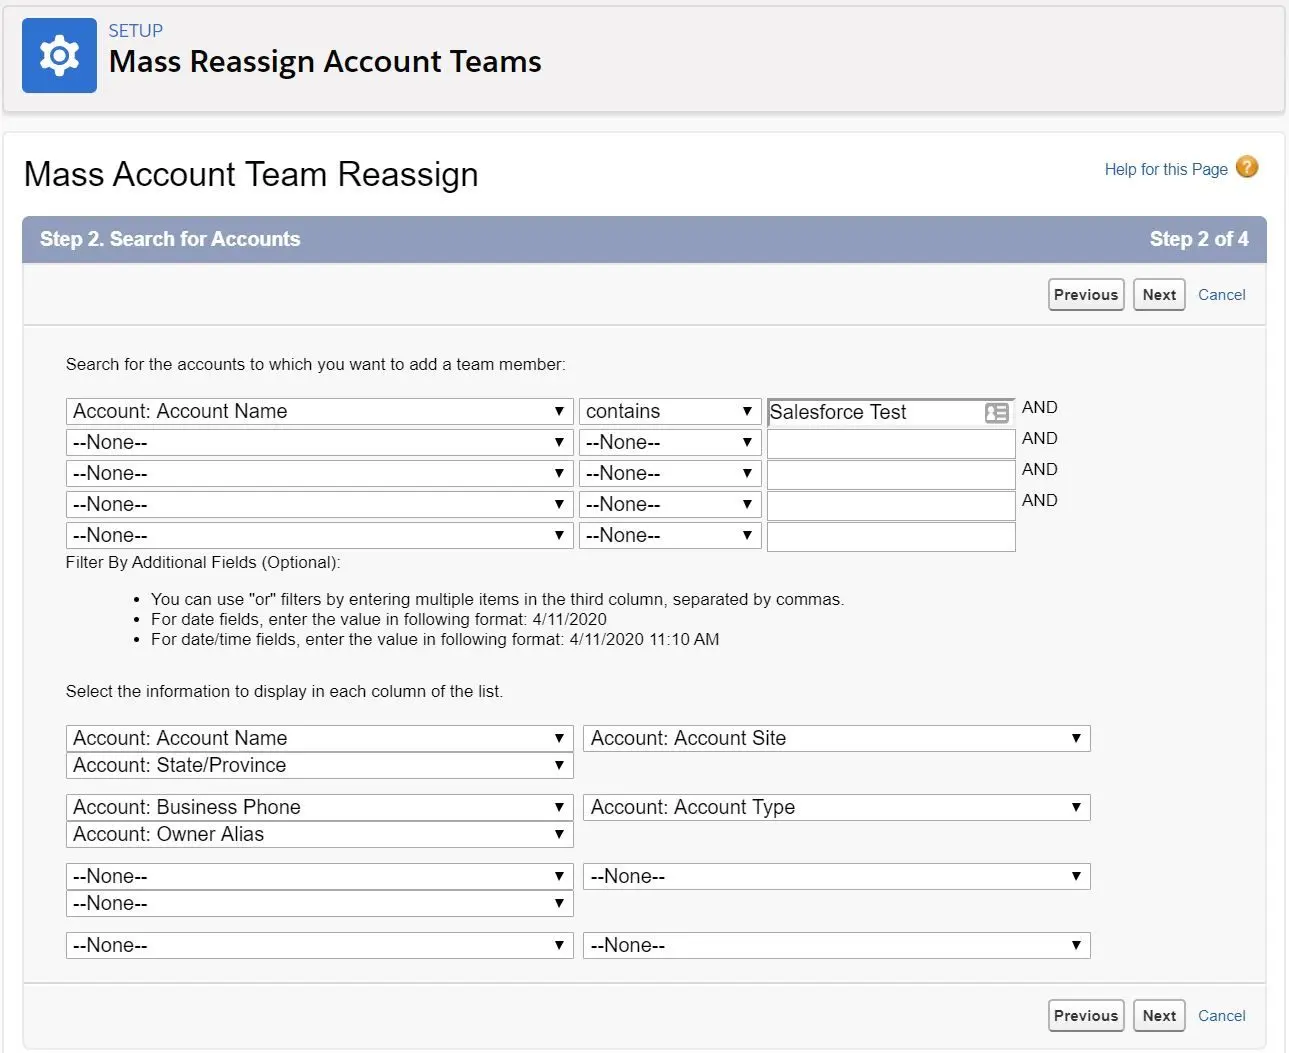Click the fifth filter row value field
Image resolution: width=1289 pixels, height=1053 pixels.
(891, 537)
